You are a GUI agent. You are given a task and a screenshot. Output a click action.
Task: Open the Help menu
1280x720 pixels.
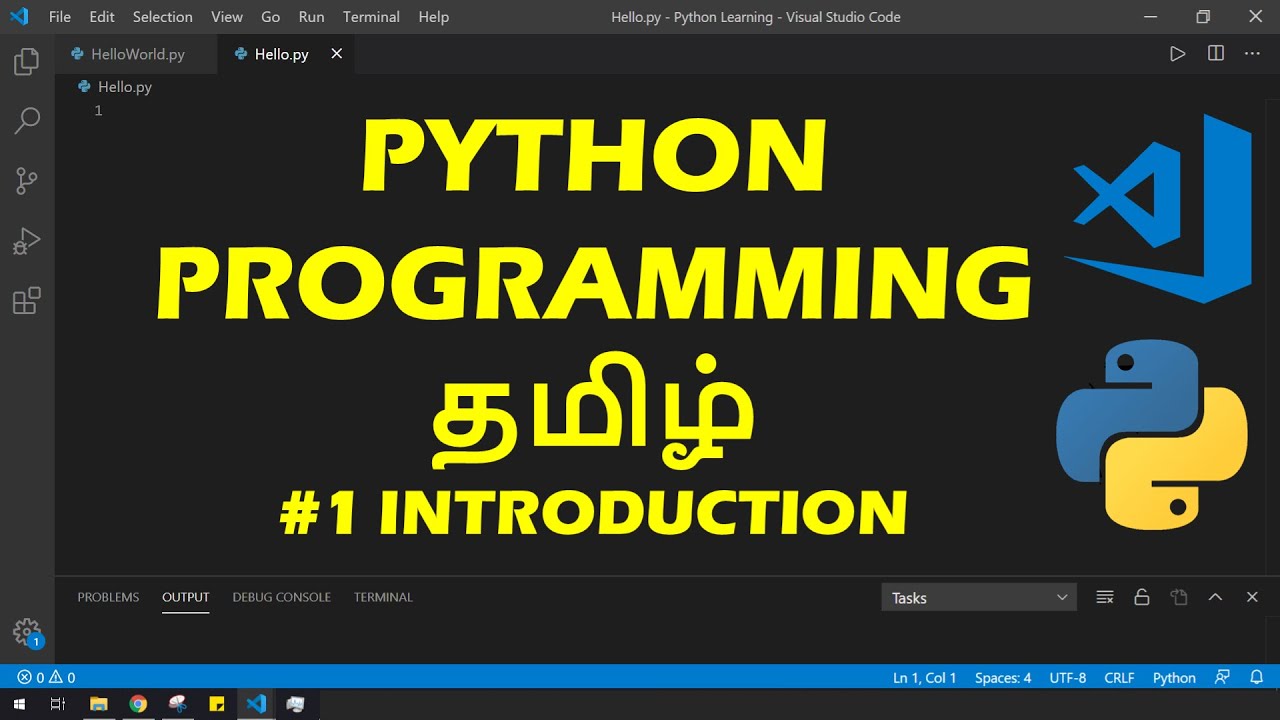pos(434,17)
